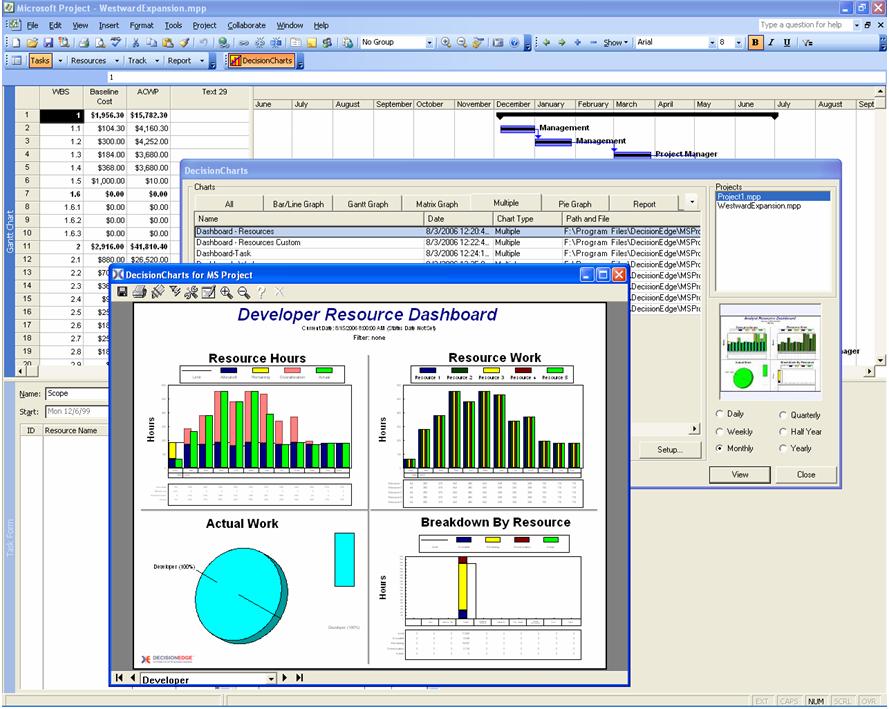Click the Link Tasks chain icon
889x709 pixels.
point(242,42)
